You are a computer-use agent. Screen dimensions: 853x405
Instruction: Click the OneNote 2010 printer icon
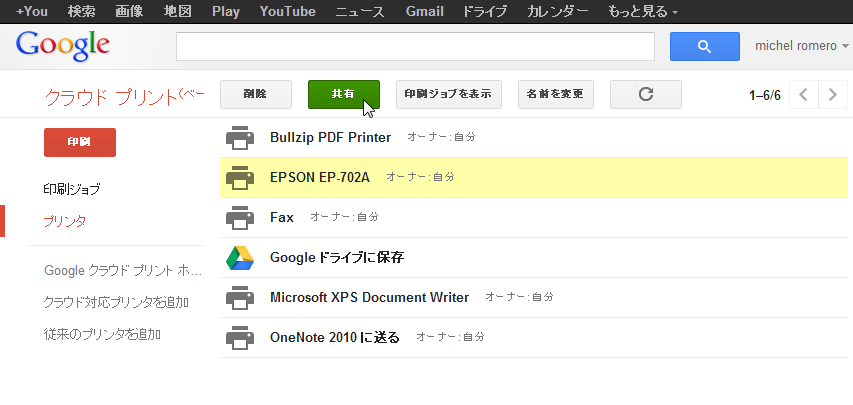click(240, 338)
